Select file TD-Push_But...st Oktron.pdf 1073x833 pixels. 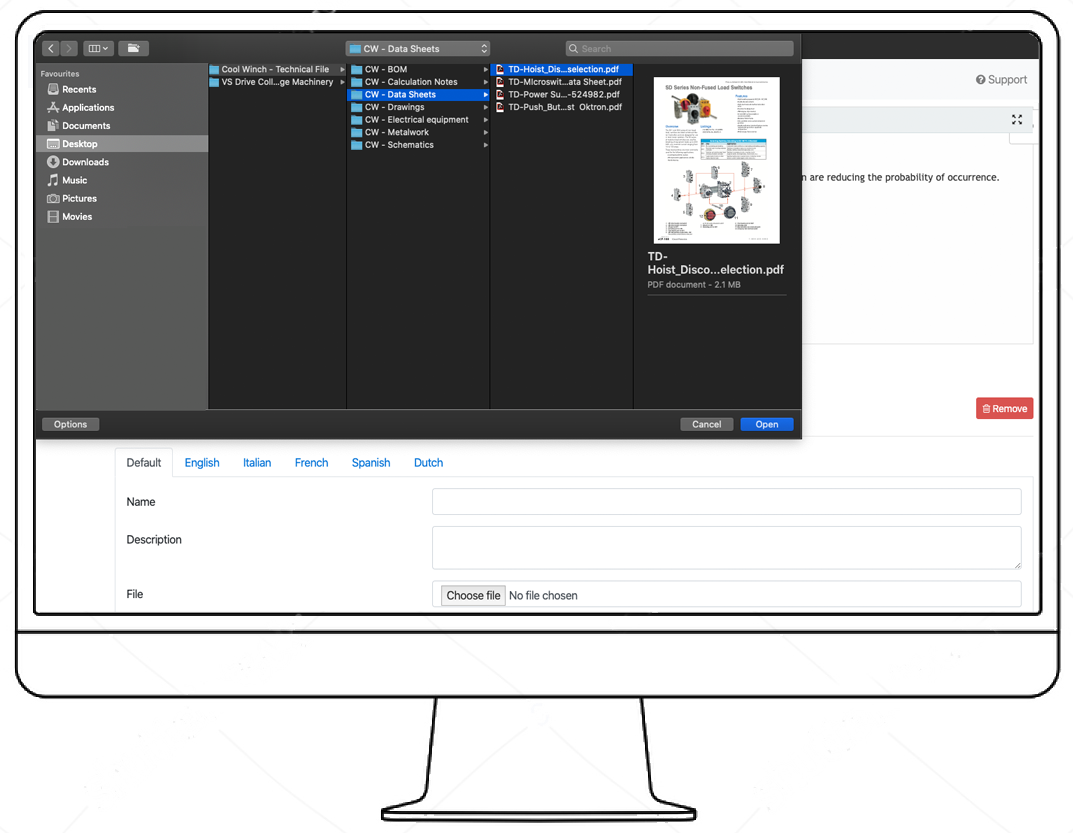pyautogui.click(x=562, y=107)
